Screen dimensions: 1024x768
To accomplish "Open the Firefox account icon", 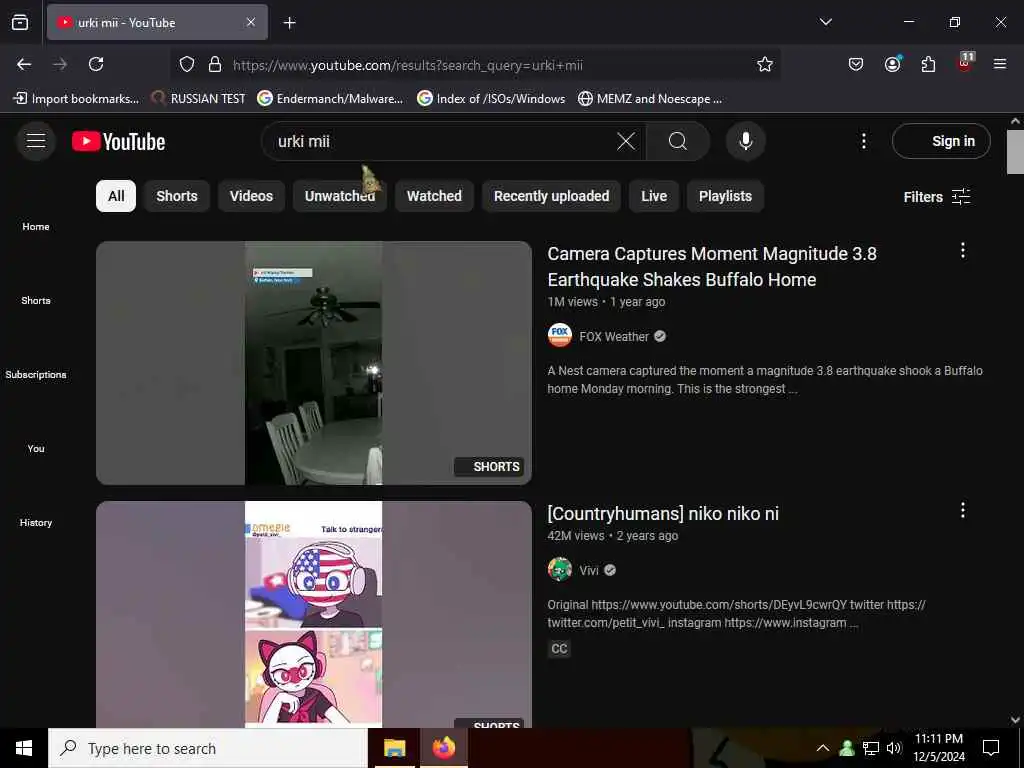I will coord(893,64).
